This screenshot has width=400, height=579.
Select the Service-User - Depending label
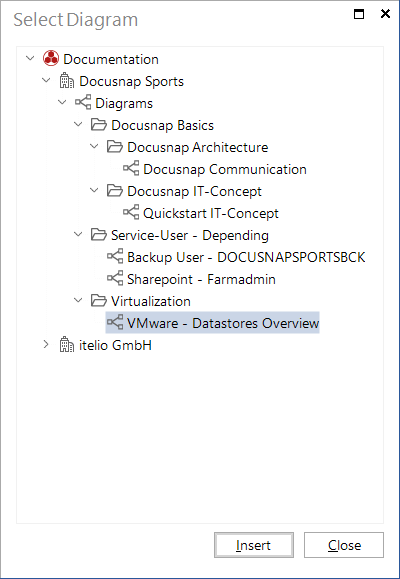[x=190, y=235]
